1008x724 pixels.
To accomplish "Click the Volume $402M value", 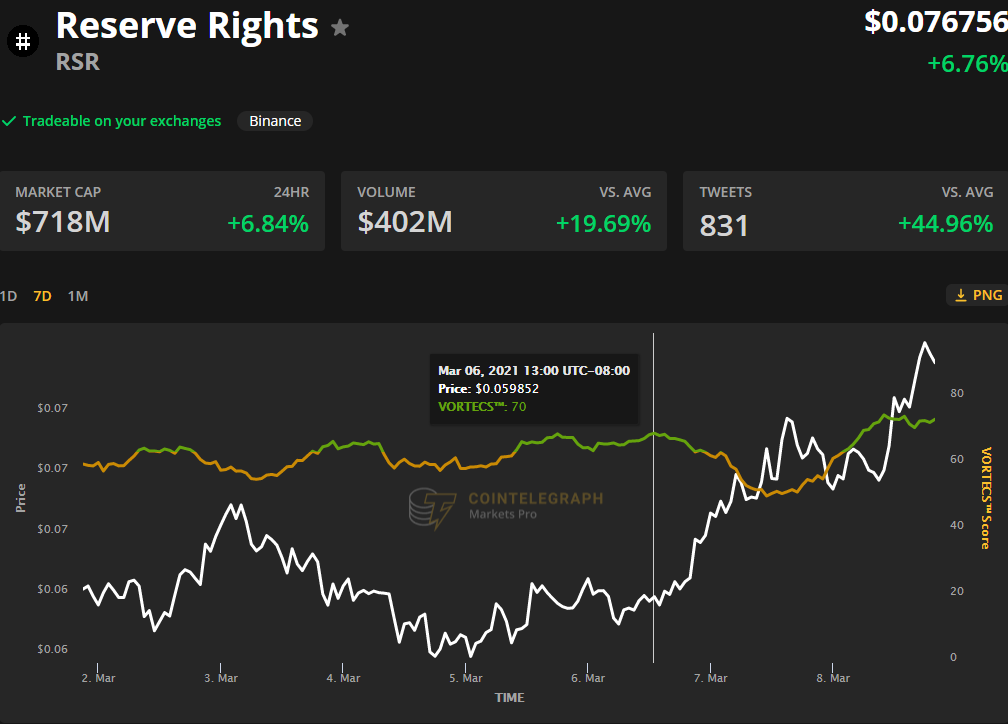I will [405, 222].
